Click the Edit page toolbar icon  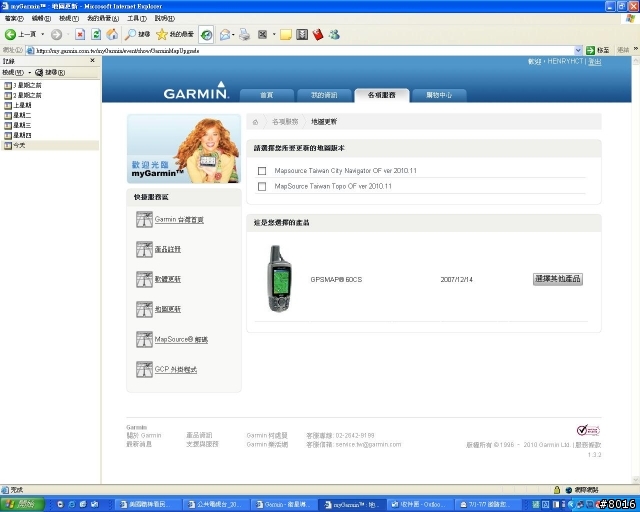tap(262, 35)
